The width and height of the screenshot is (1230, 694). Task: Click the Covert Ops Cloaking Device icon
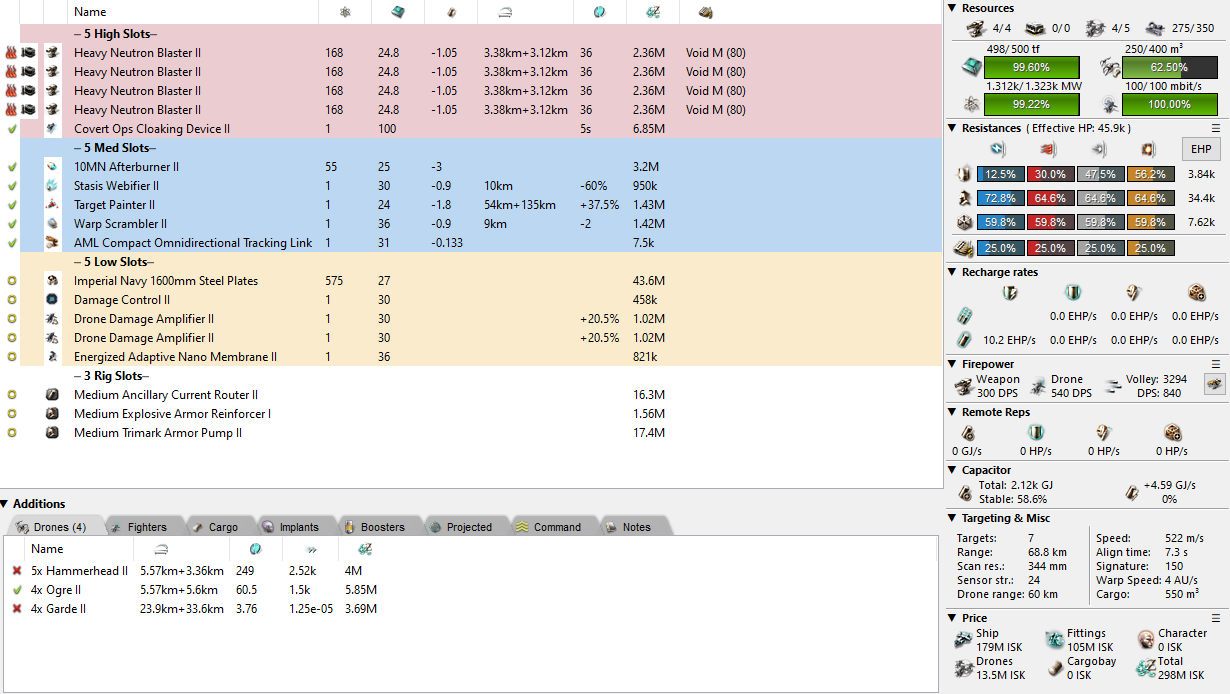(x=52, y=129)
